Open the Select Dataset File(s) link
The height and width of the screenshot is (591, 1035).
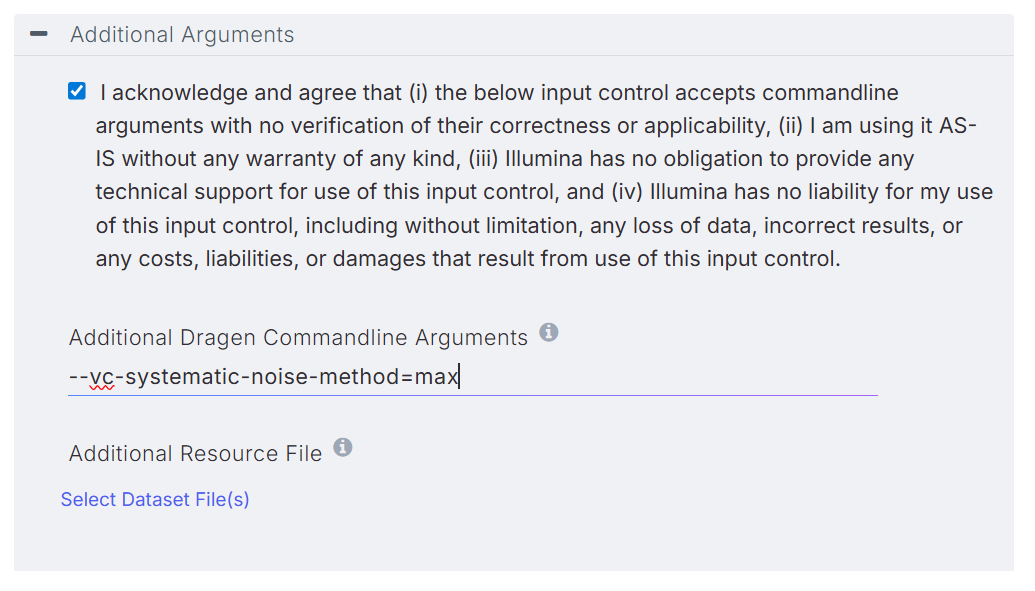(155, 499)
